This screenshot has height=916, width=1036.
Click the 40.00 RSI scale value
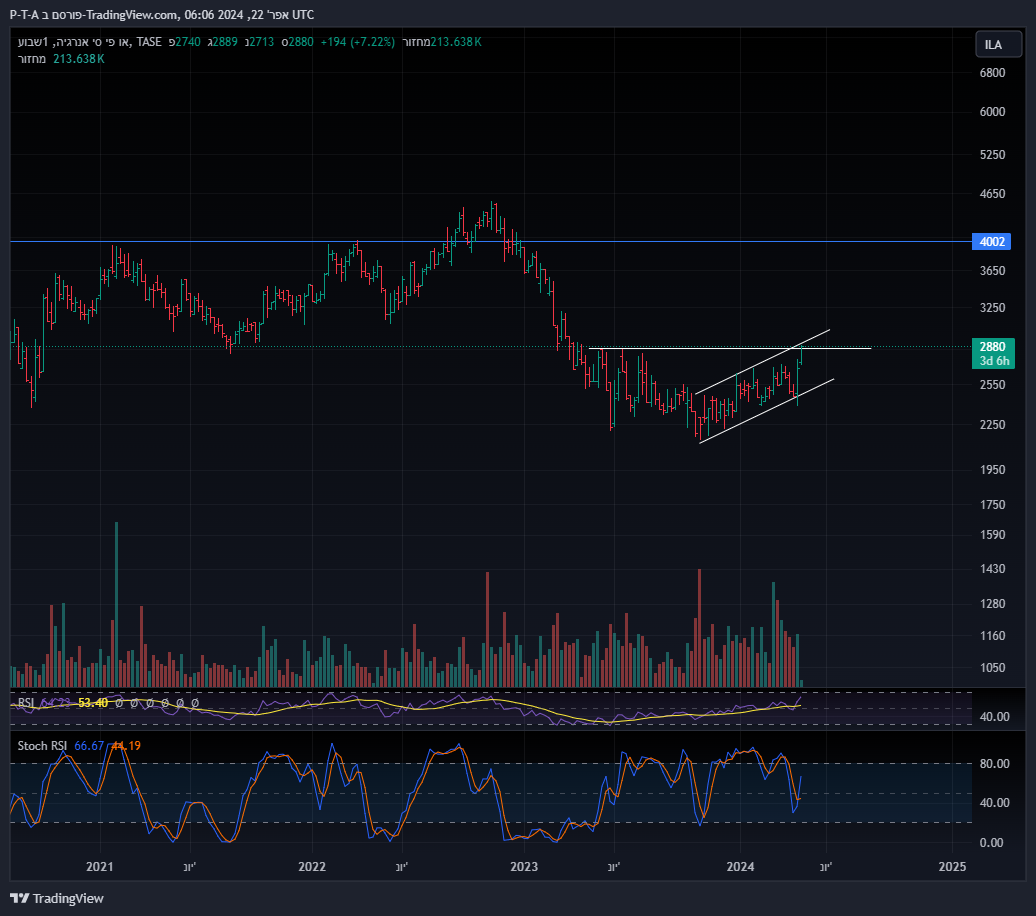pyautogui.click(x=992, y=717)
